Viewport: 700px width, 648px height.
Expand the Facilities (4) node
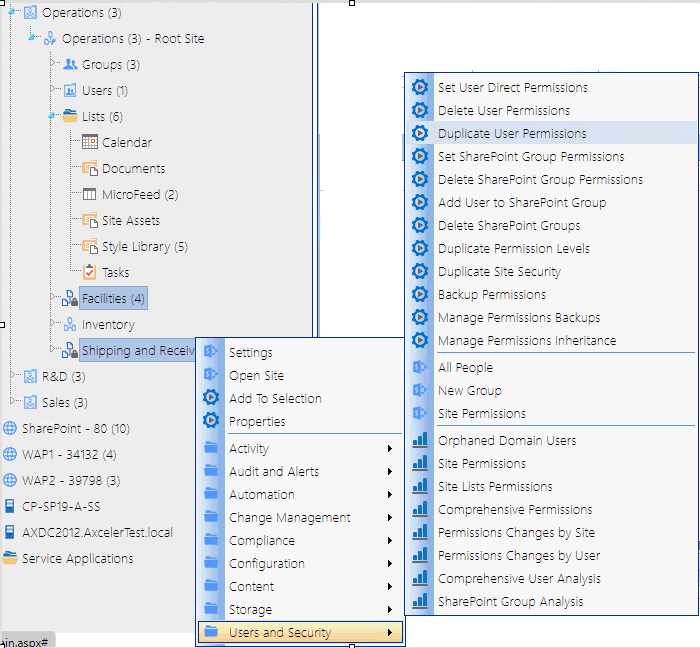(x=52, y=296)
